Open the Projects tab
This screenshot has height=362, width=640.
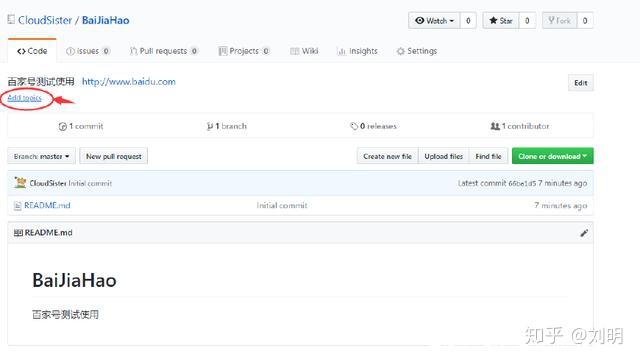(244, 51)
